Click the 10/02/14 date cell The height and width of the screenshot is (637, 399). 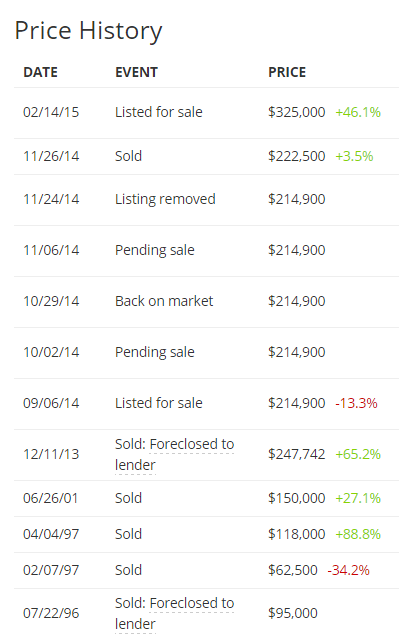click(51, 352)
